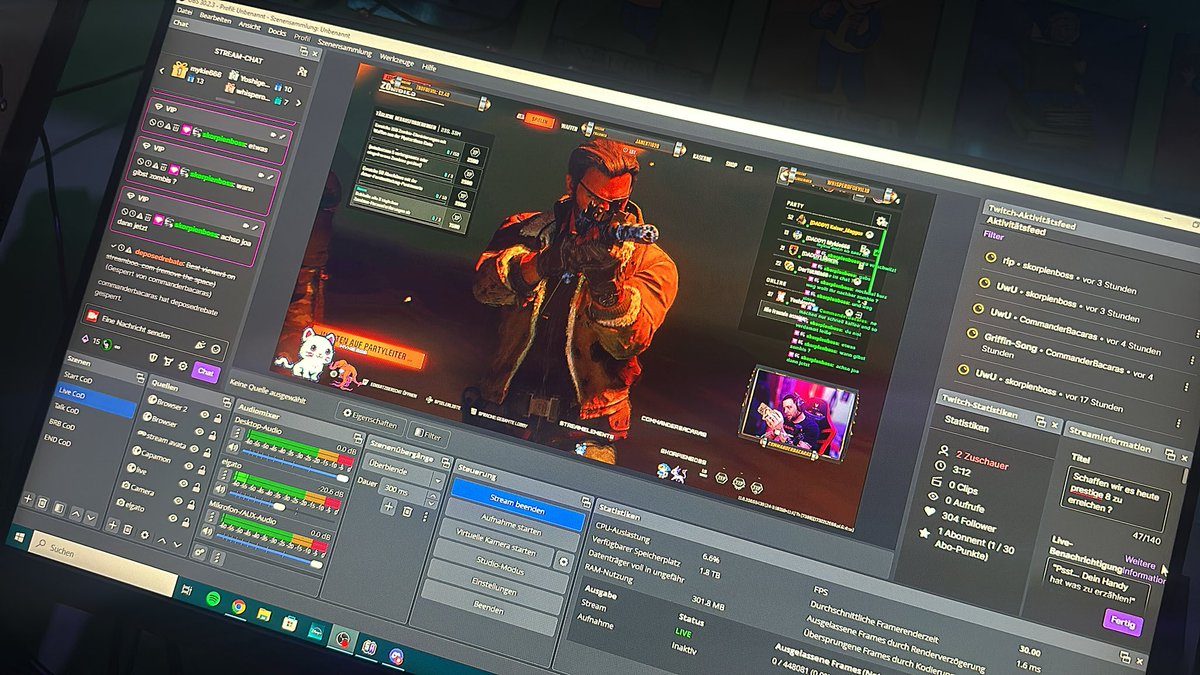Move scene up with arrow icon

(x=76, y=512)
